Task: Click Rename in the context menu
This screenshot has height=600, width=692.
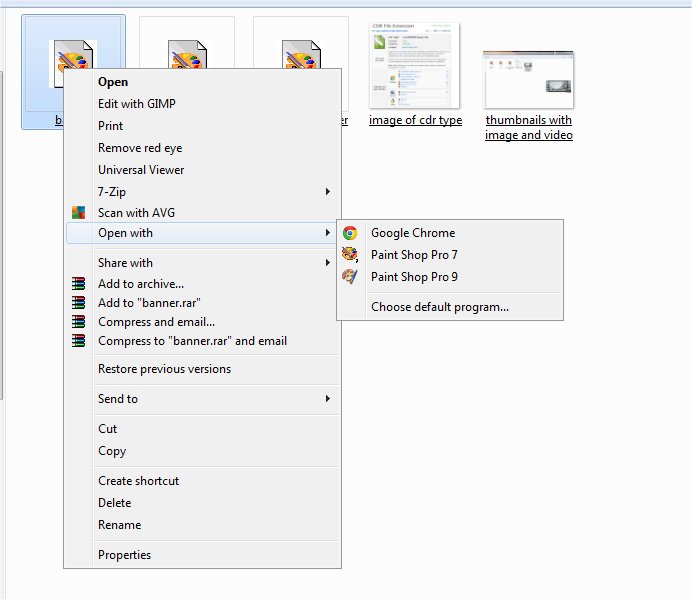Action: click(x=119, y=525)
